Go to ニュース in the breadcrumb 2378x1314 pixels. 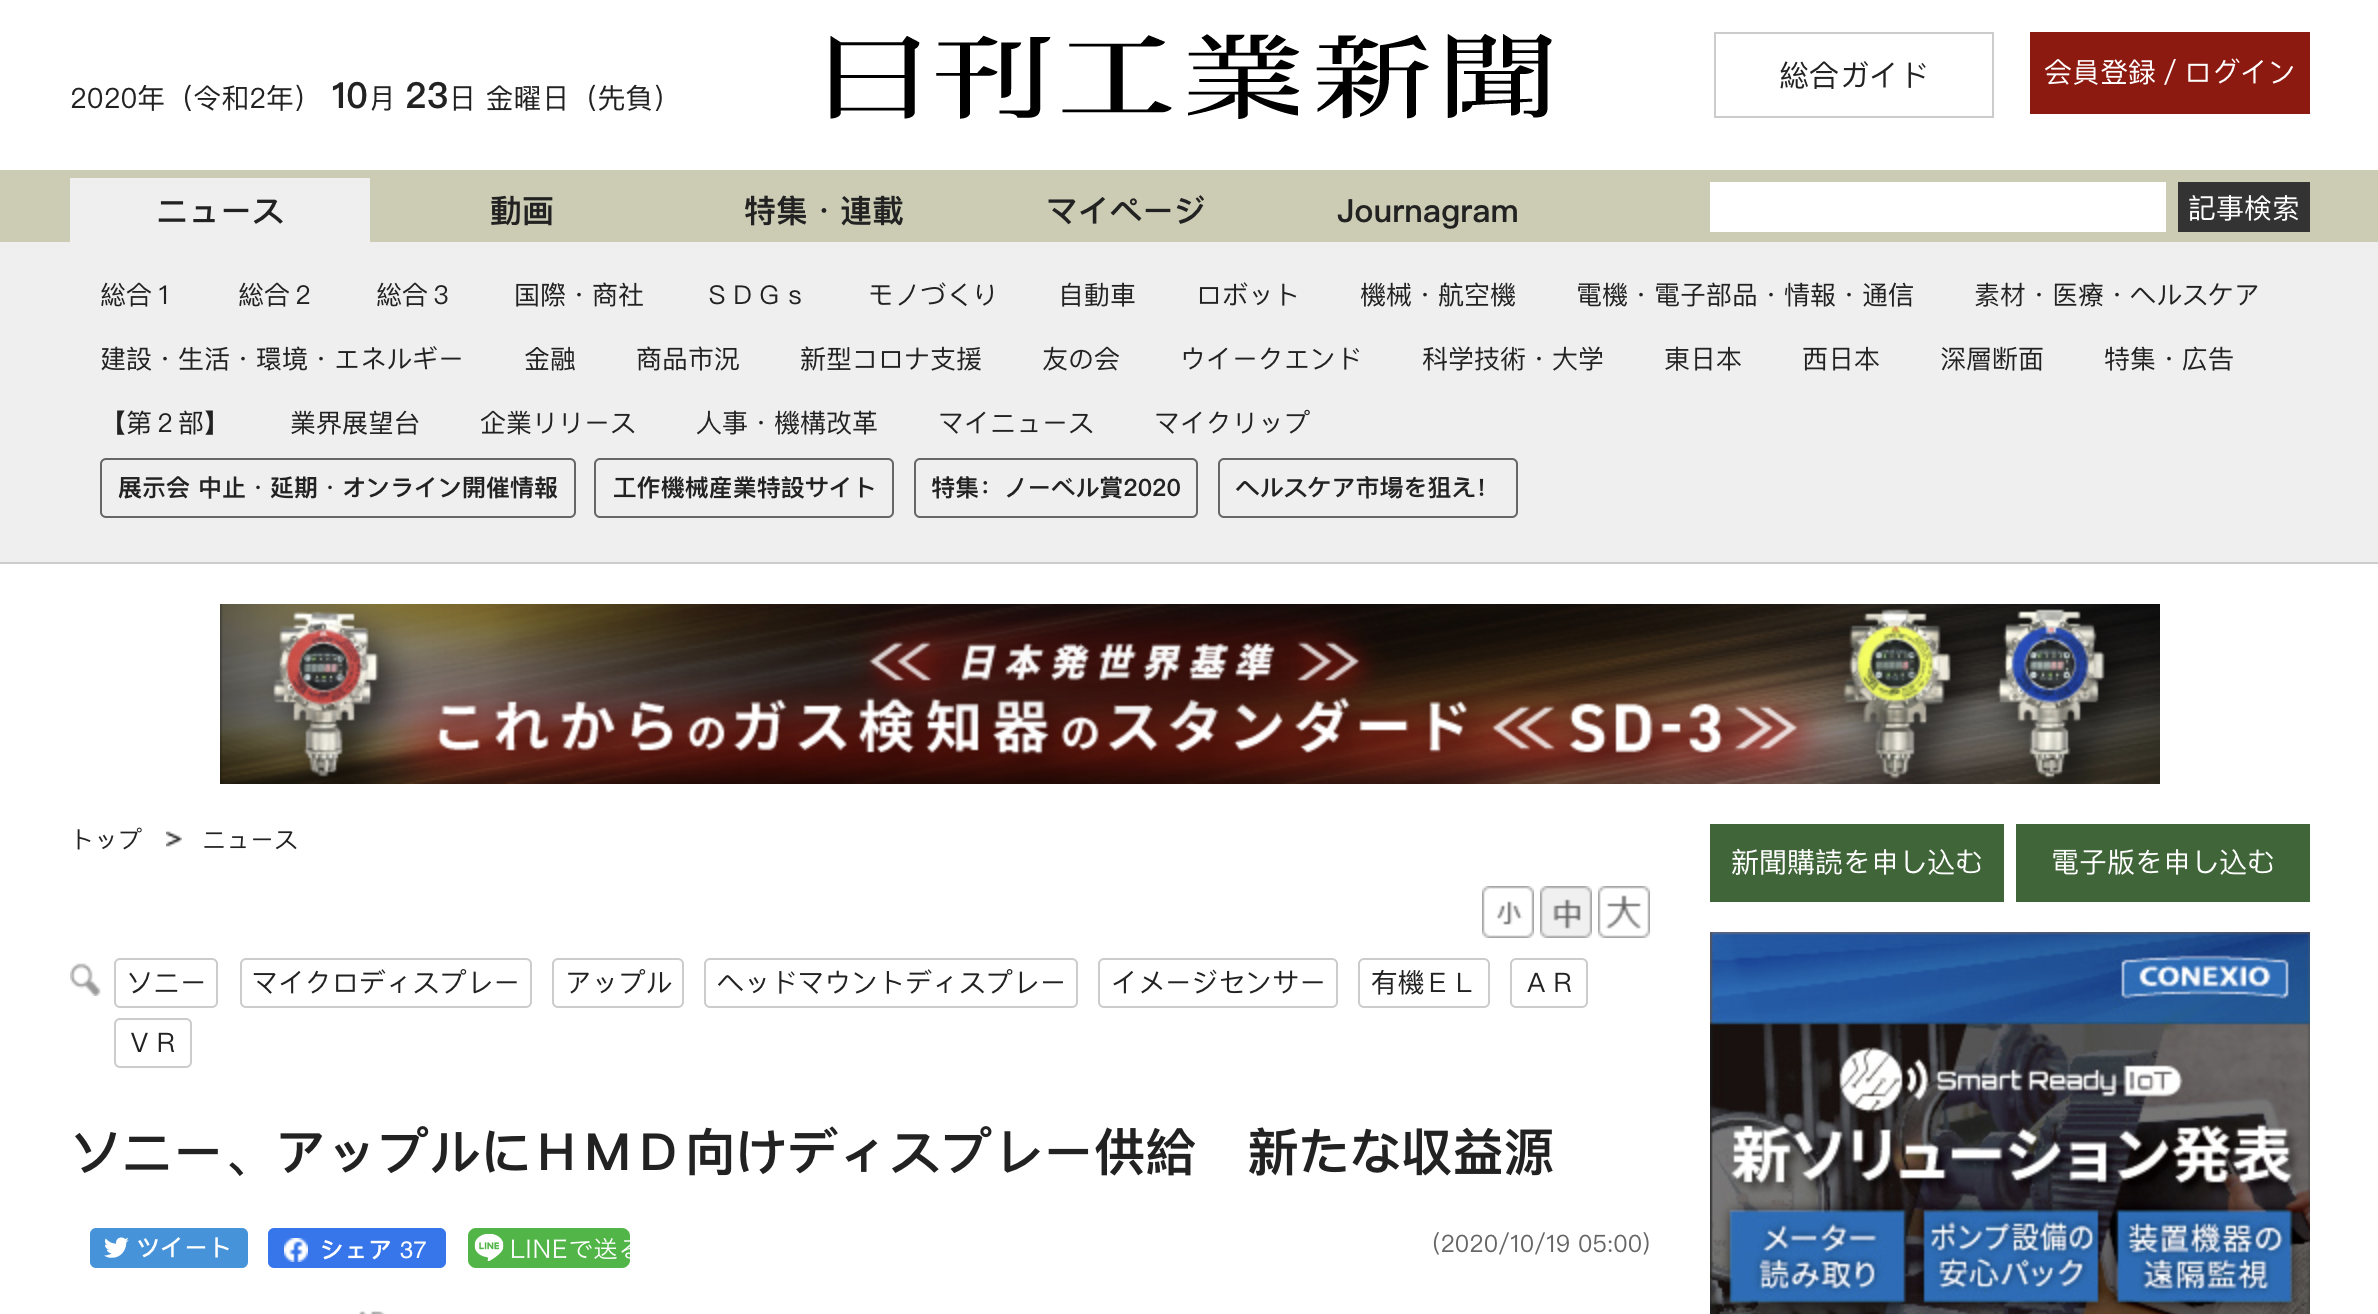coord(250,839)
